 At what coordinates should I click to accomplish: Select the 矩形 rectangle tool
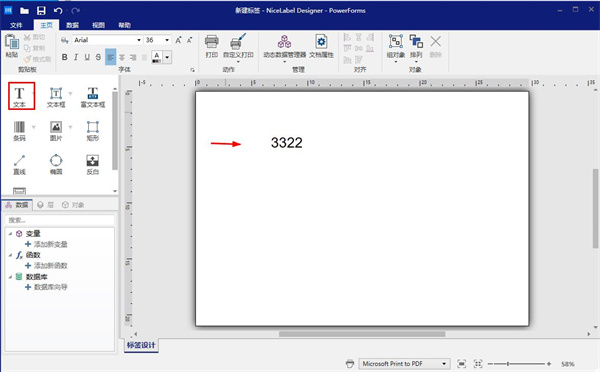[x=93, y=131]
